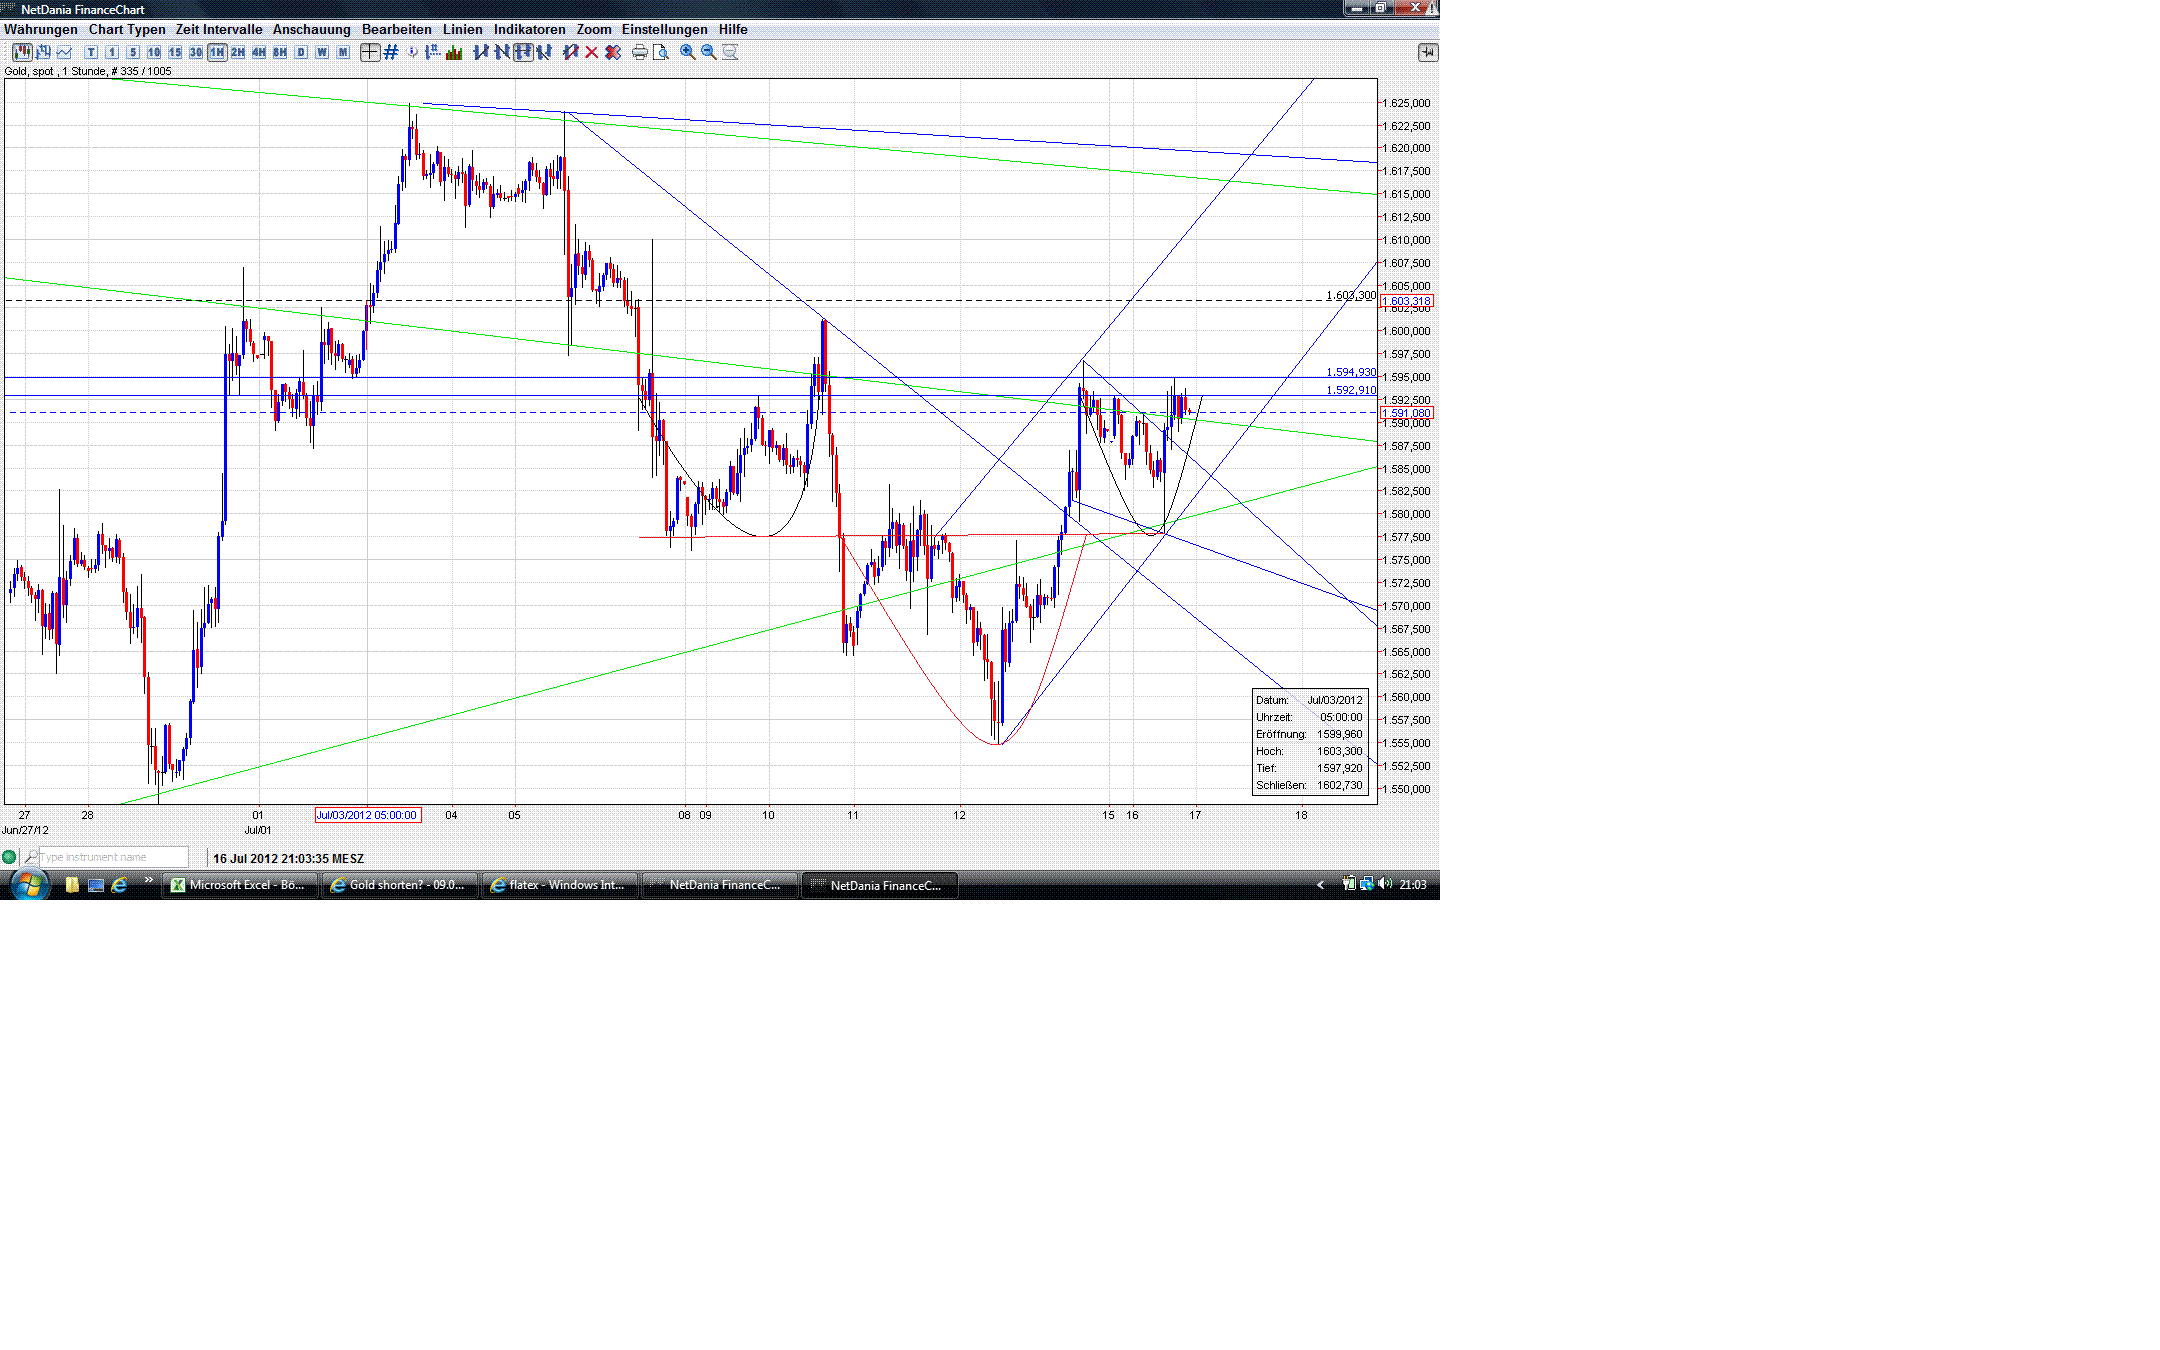Click the print chart icon
2160x1350 pixels.
click(x=641, y=52)
